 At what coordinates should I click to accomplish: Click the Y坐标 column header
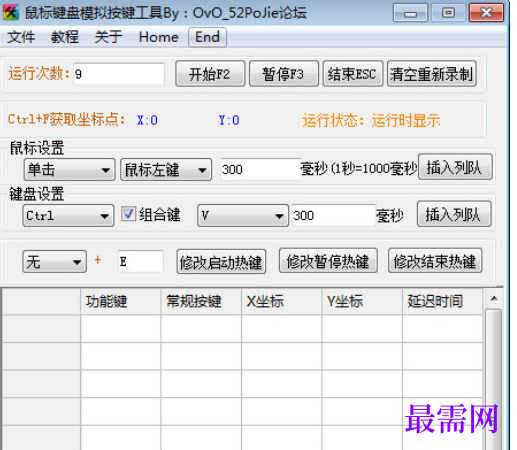click(362, 301)
